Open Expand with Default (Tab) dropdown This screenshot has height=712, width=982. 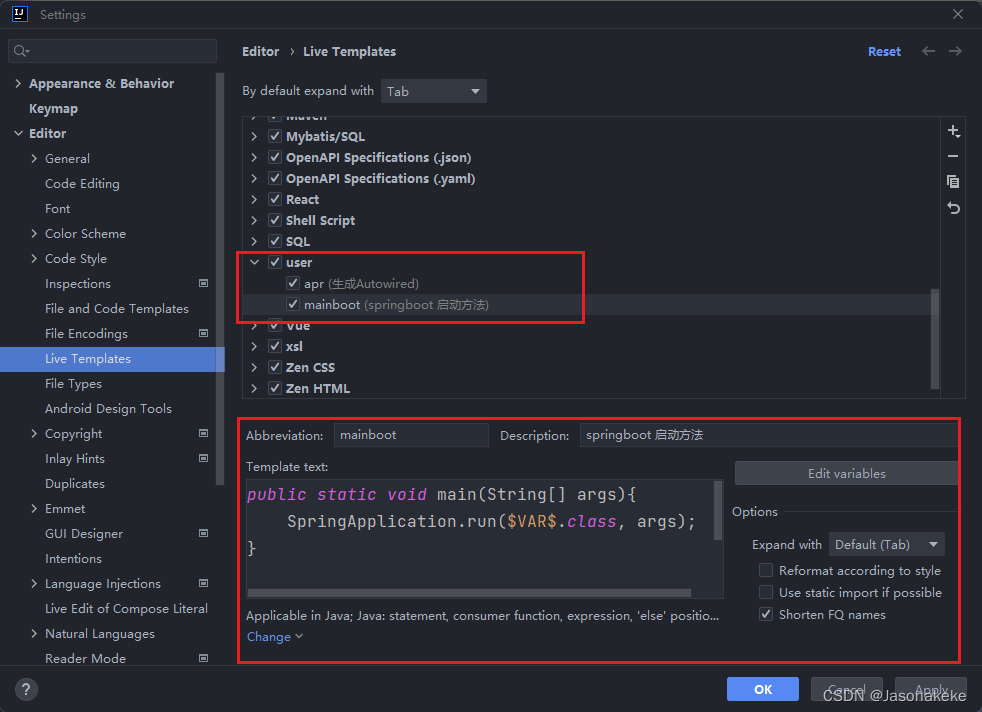[x=886, y=545]
